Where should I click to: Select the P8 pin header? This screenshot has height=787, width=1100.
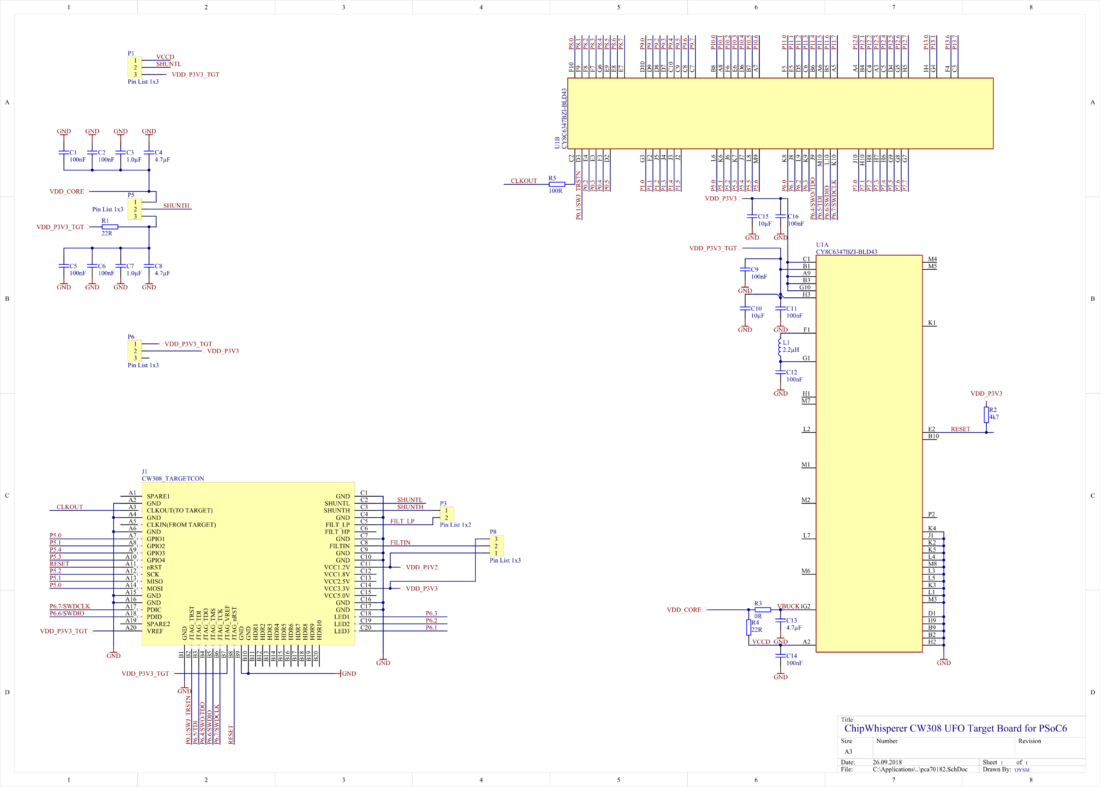[x=496, y=546]
